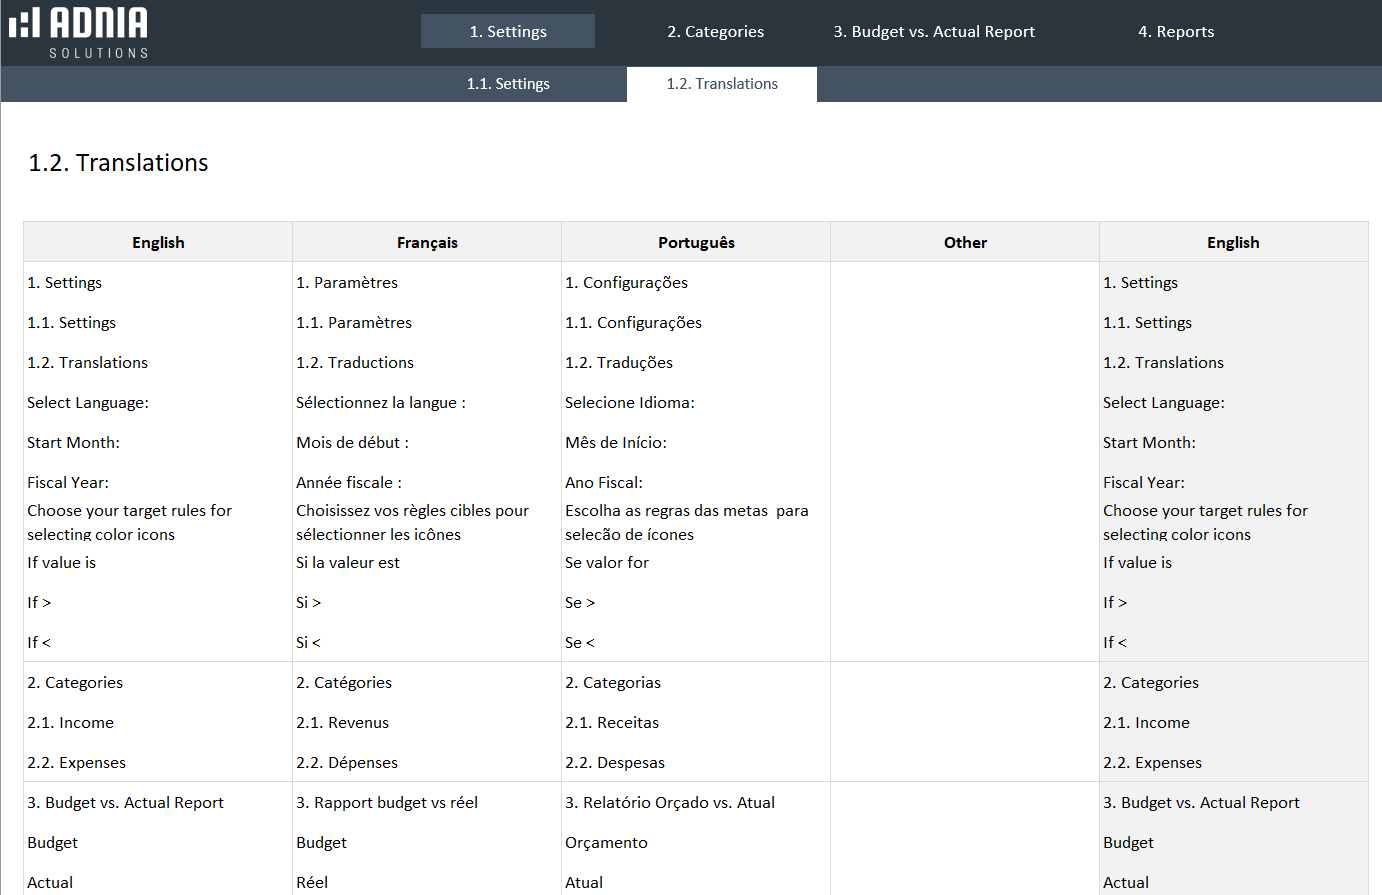Click the empty Other cell beside Selecione Idioma

click(965, 402)
